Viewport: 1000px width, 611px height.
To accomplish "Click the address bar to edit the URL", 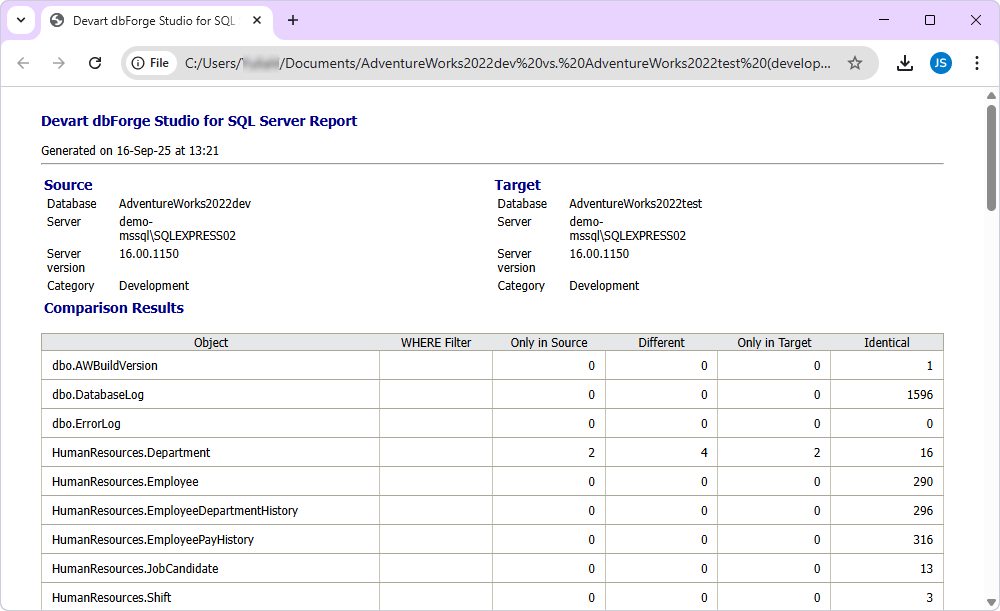I will pos(450,62).
